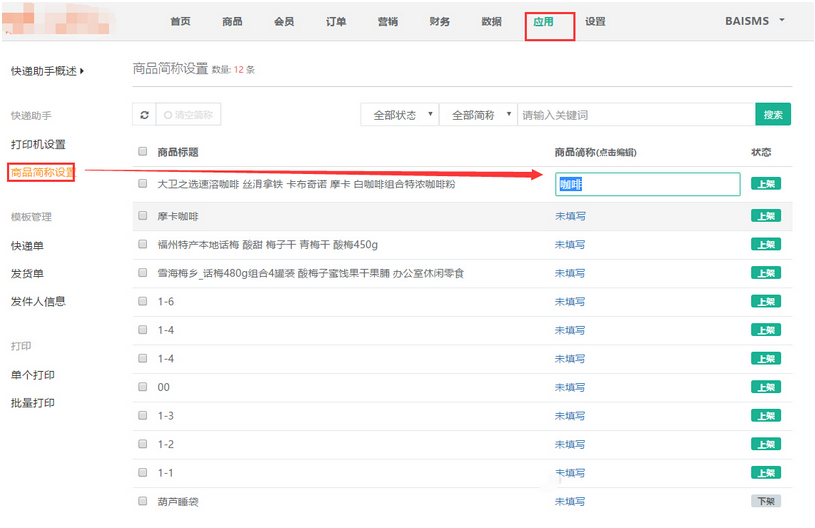Screen dimensions: 815x528
Task: Focus the 请输入关键词 search field
Action: point(635,115)
